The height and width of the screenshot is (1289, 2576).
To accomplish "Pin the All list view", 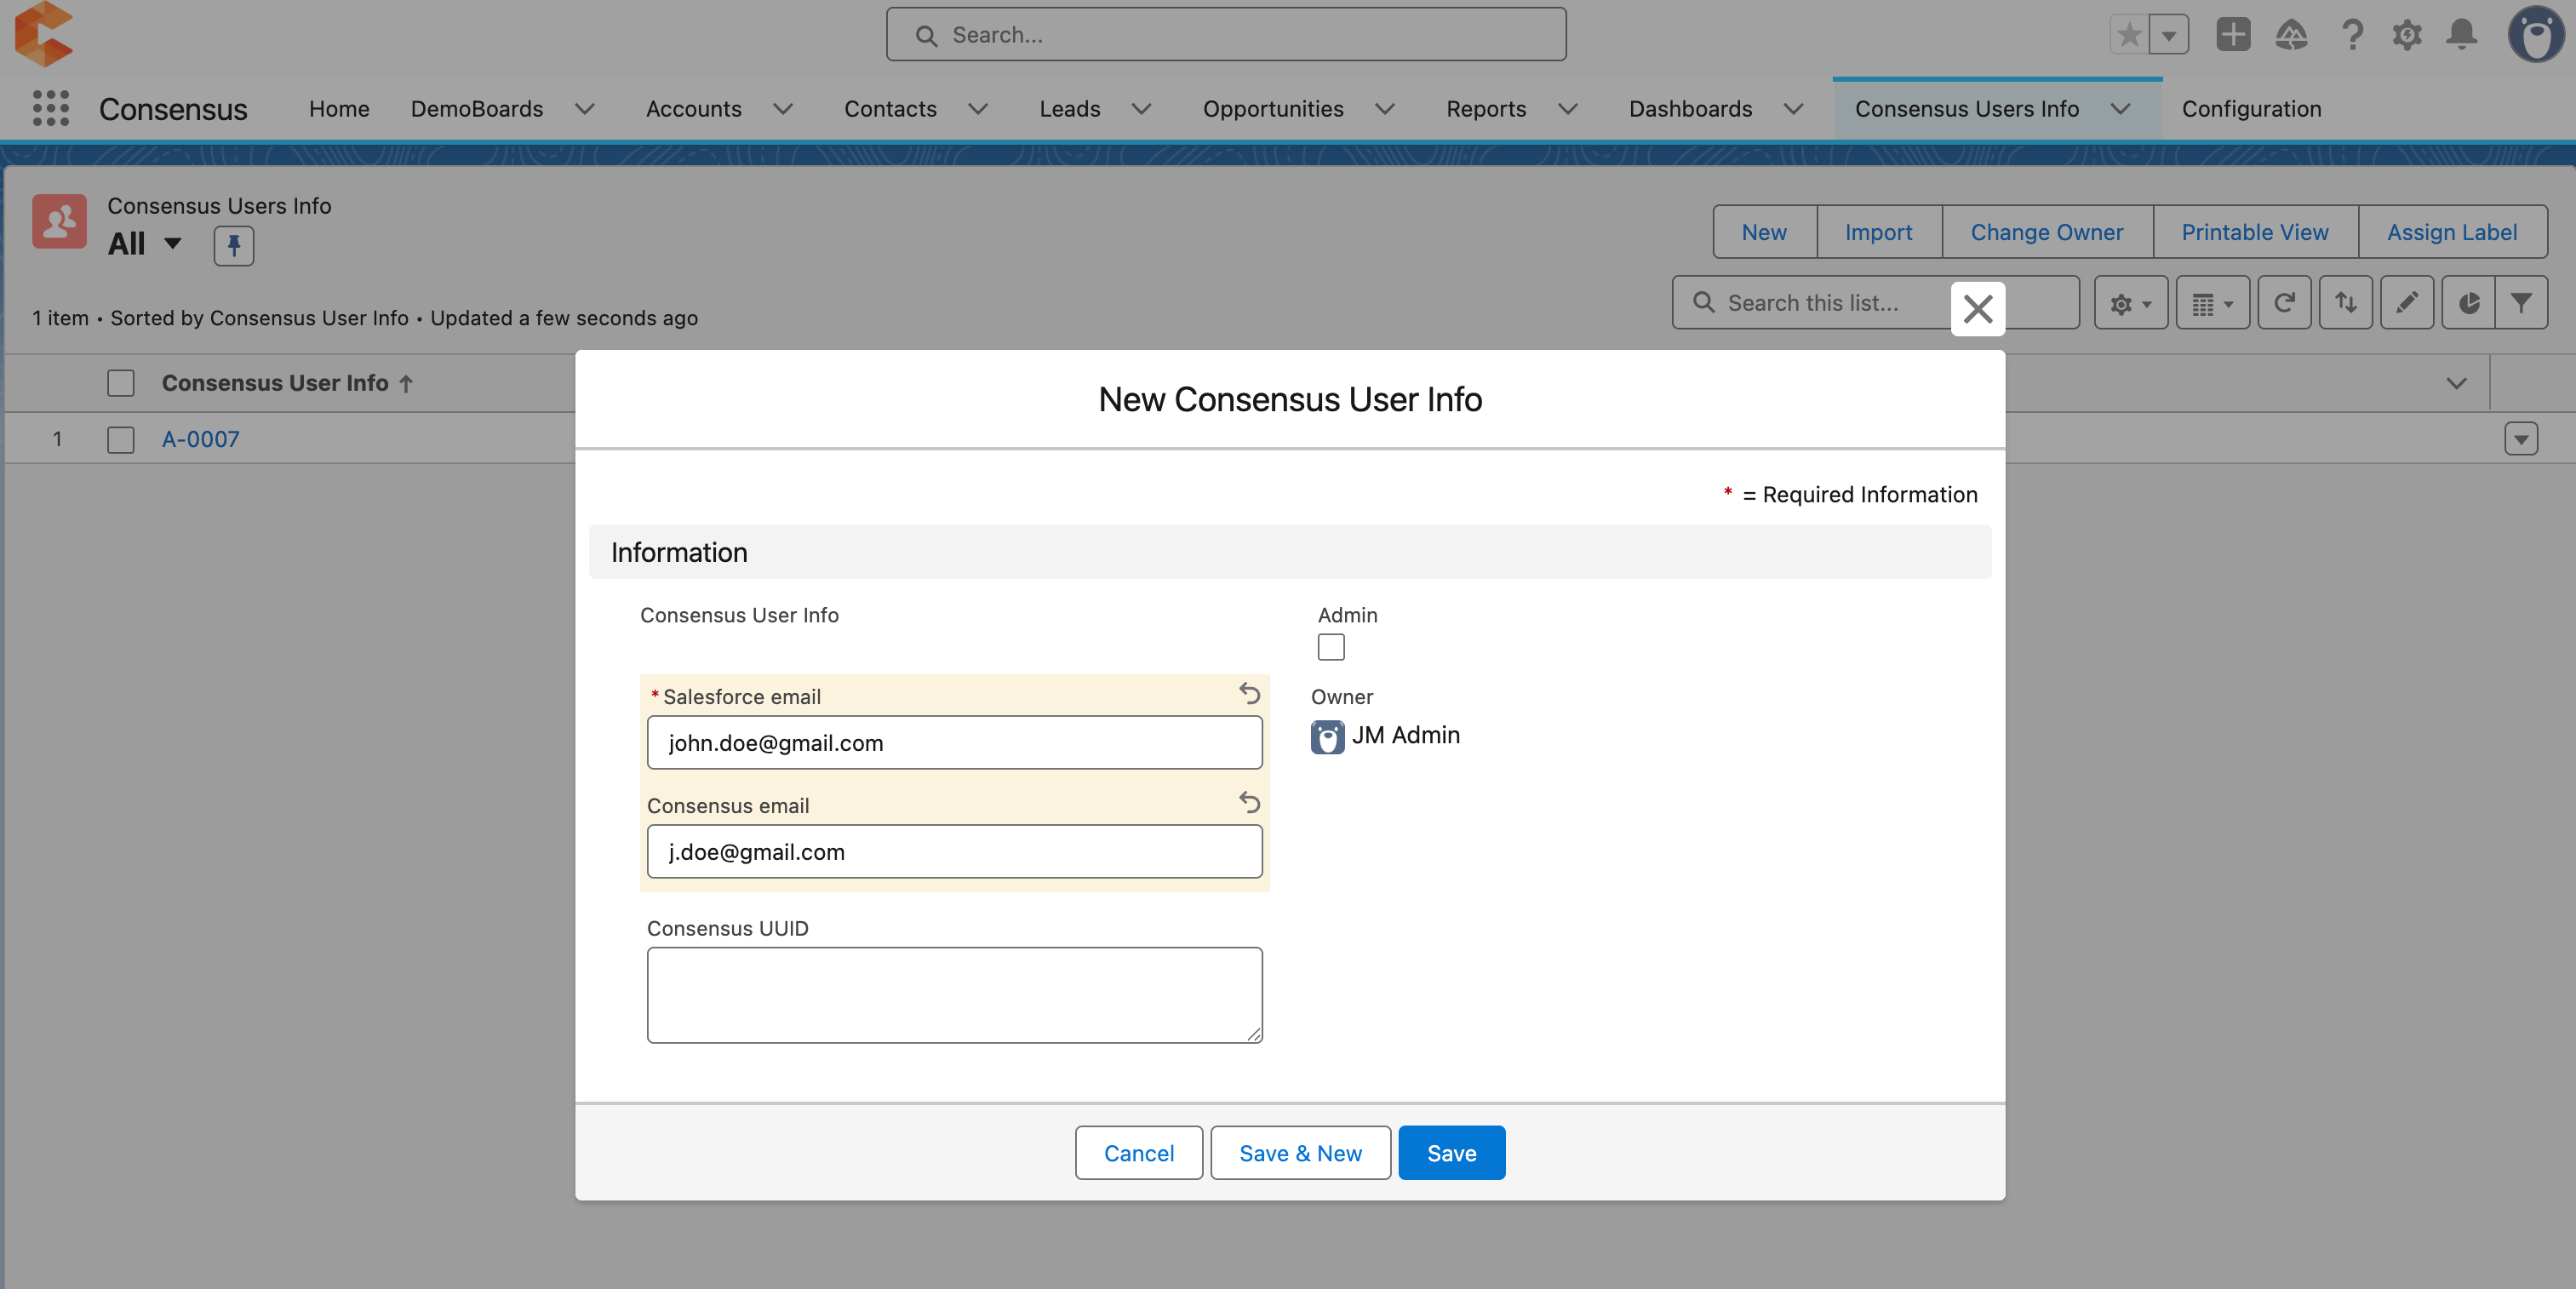I will [233, 245].
